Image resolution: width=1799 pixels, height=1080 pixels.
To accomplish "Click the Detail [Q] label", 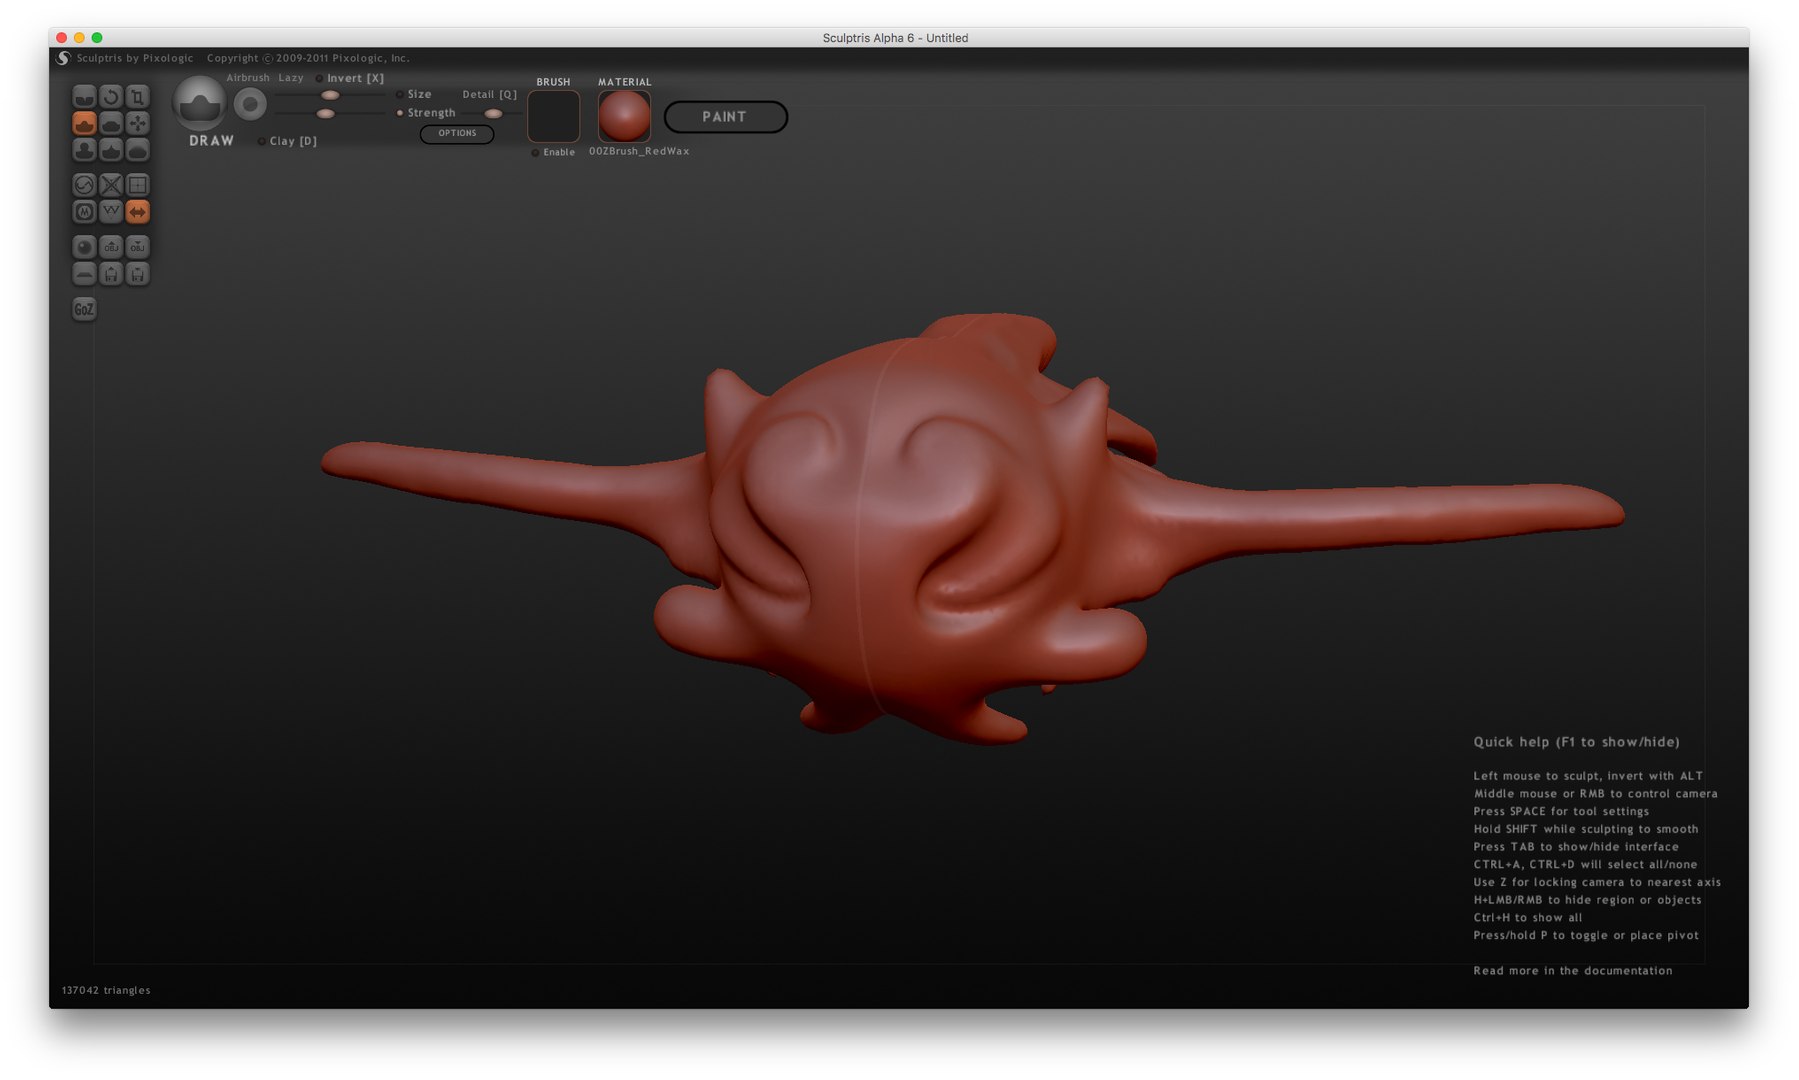I will point(489,94).
